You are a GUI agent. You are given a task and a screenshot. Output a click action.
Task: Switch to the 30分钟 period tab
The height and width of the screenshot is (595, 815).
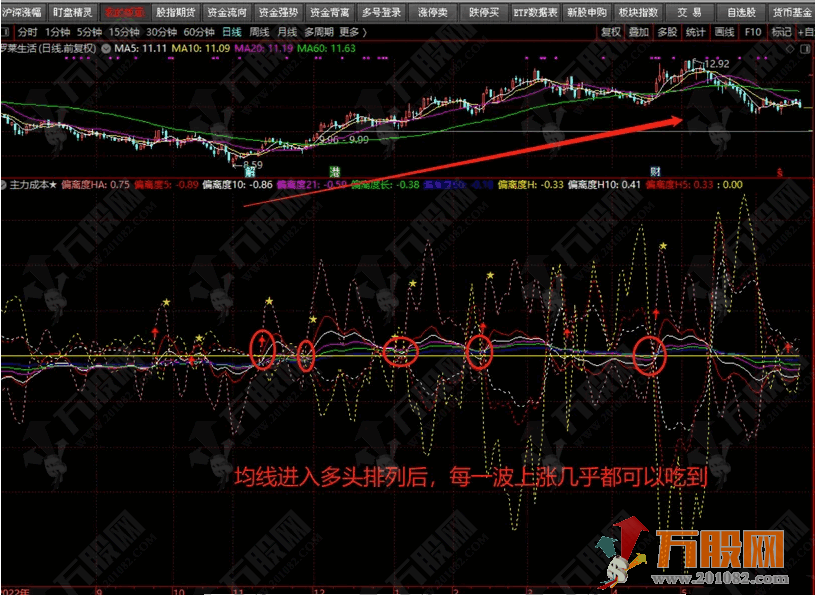[161, 32]
